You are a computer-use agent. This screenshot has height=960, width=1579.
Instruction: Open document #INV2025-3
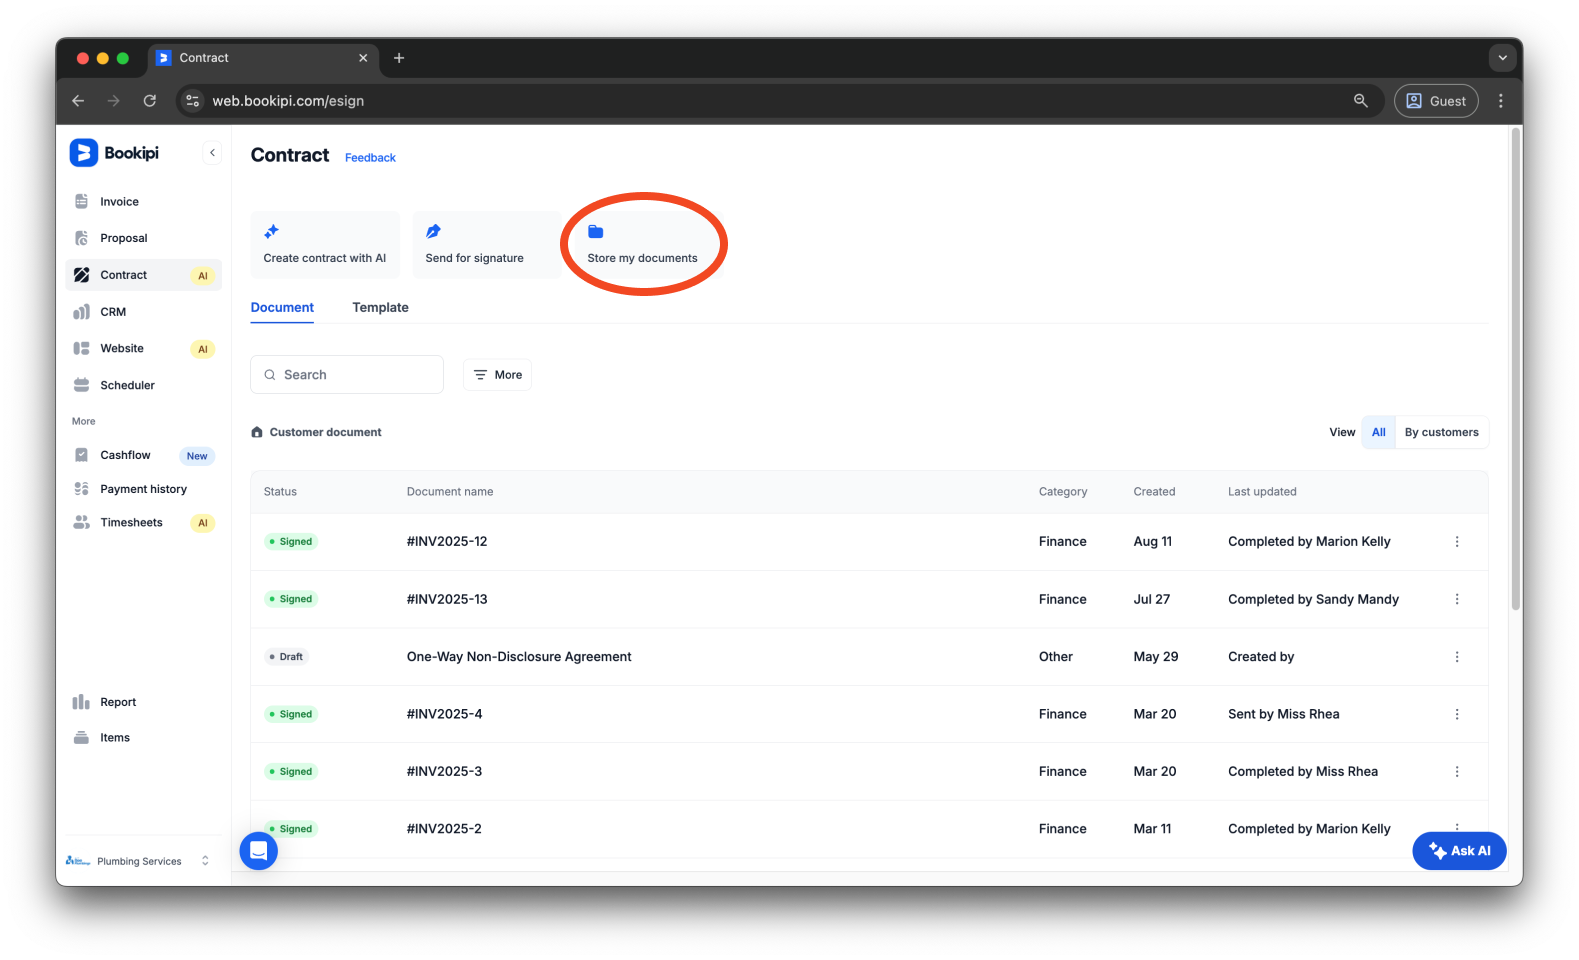tap(444, 772)
